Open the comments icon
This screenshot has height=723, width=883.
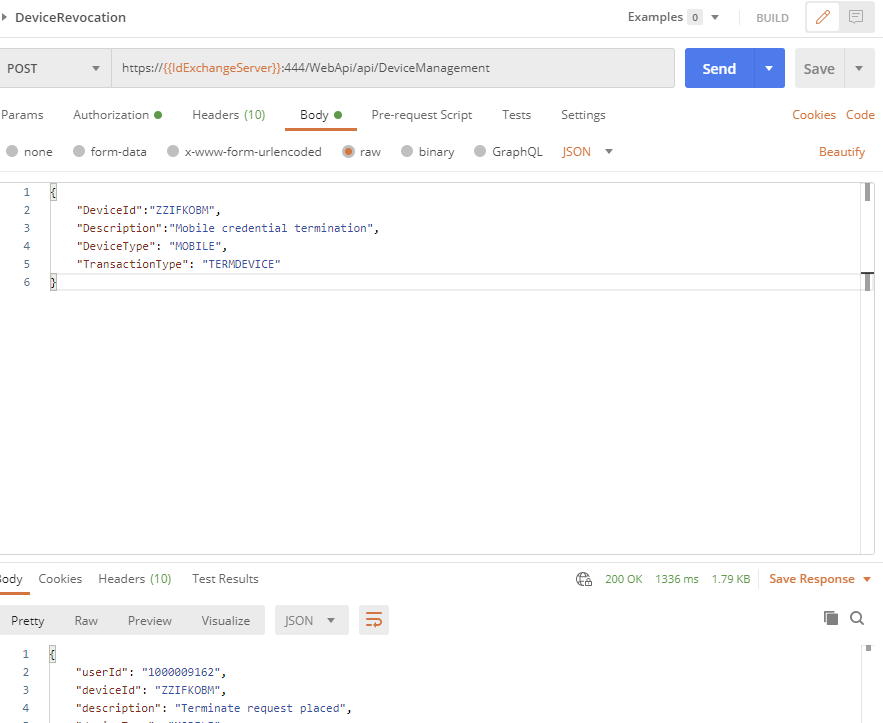(x=856, y=17)
